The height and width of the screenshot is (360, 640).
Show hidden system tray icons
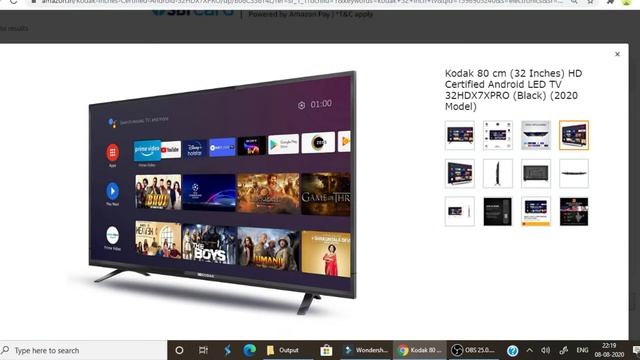click(529, 350)
